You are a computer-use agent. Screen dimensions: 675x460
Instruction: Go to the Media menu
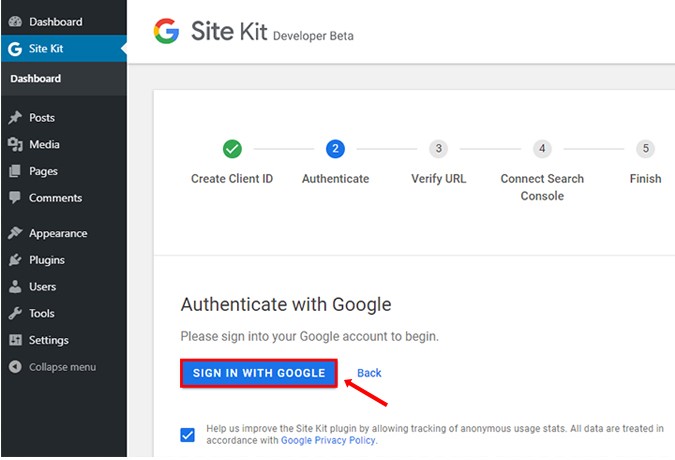64,144
